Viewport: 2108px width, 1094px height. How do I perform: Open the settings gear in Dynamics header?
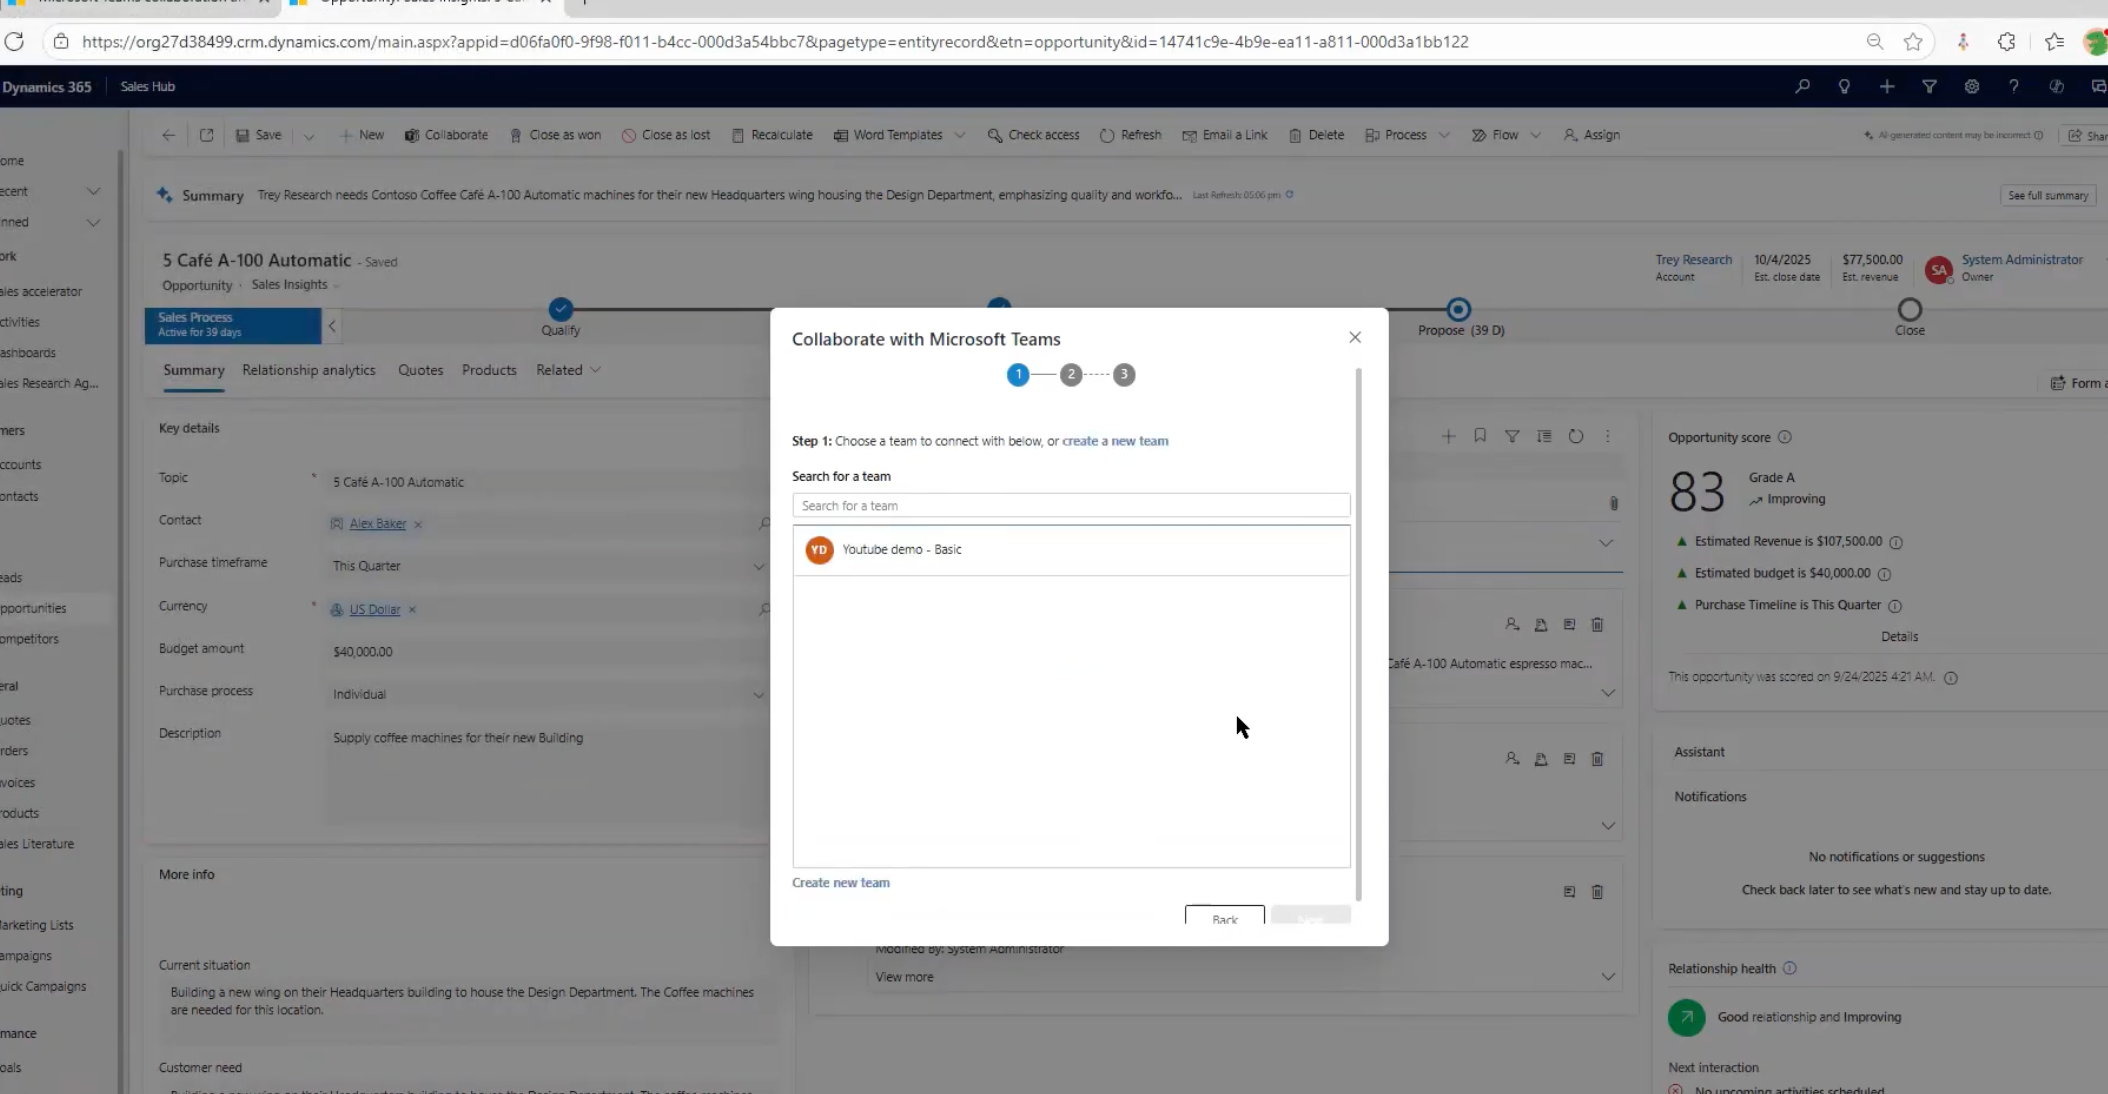click(1971, 87)
